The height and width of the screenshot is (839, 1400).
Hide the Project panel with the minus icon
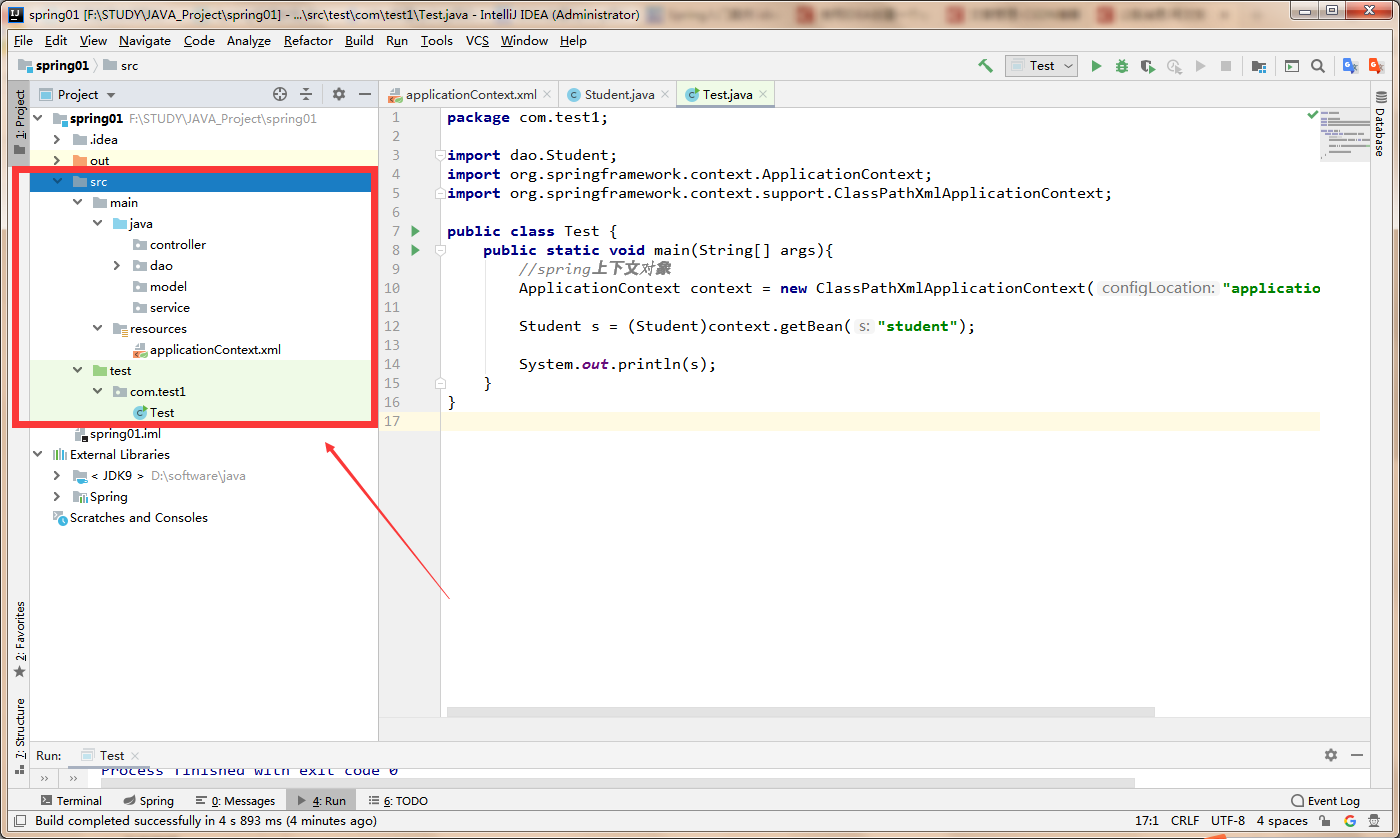click(365, 94)
